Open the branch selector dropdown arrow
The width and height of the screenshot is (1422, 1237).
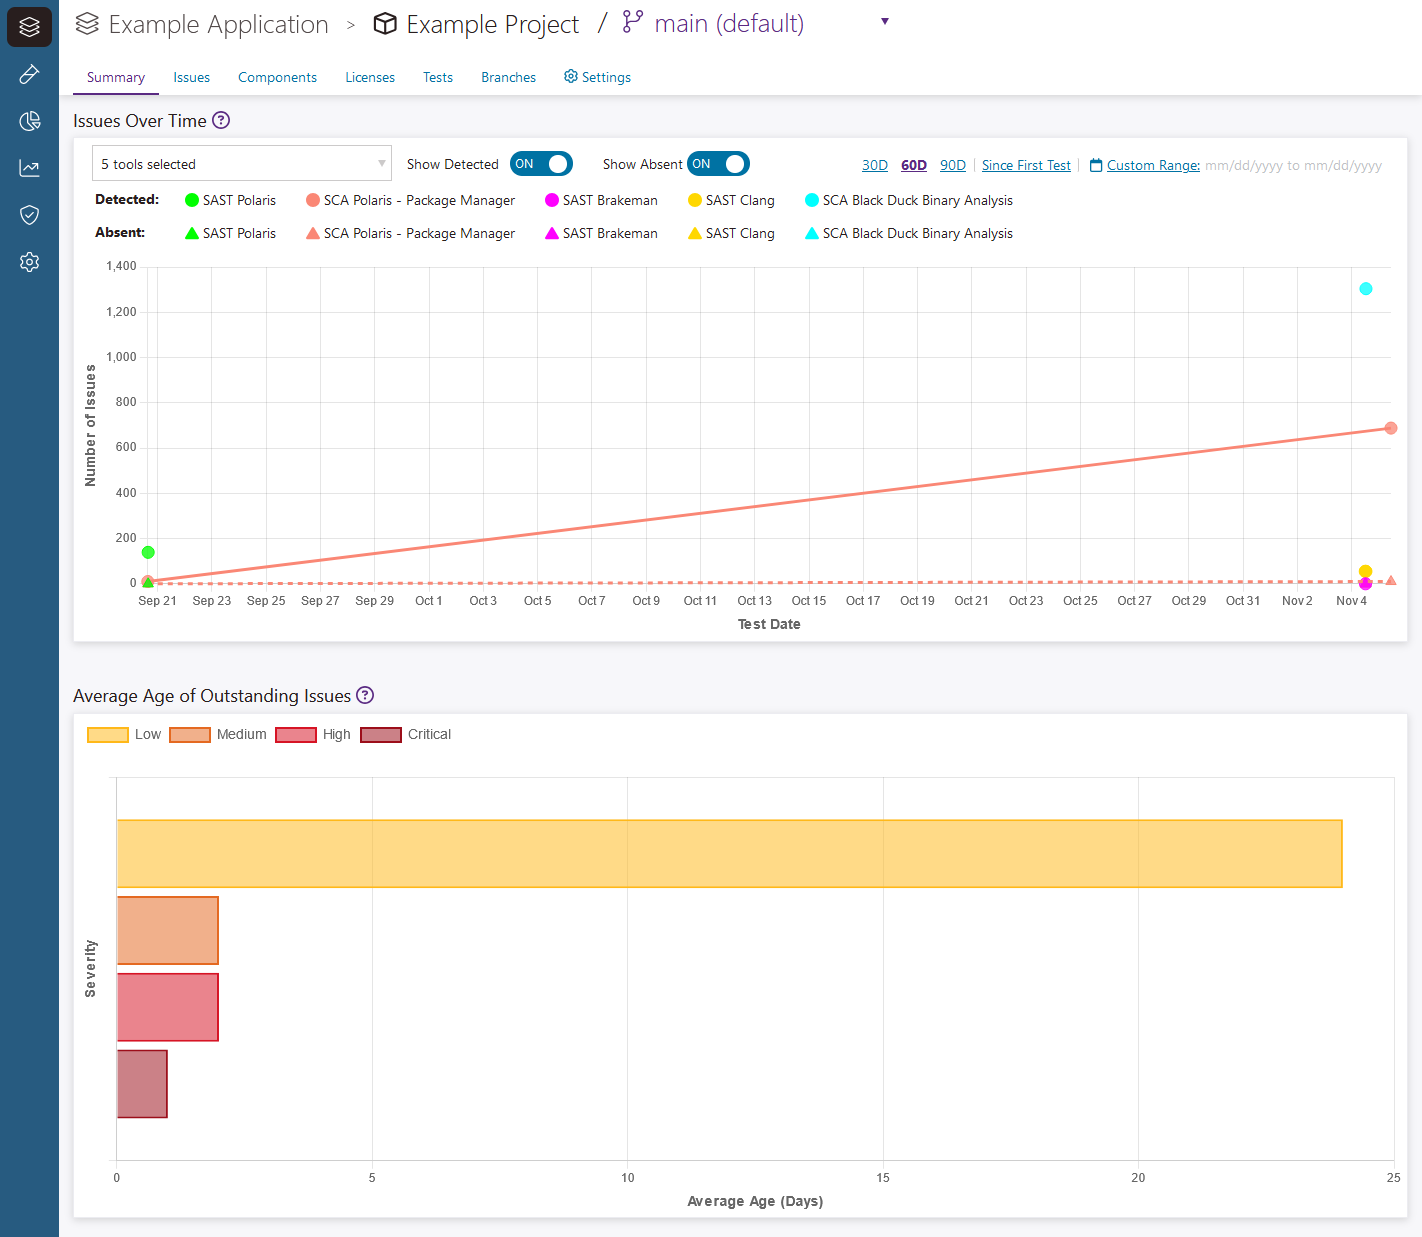[884, 22]
